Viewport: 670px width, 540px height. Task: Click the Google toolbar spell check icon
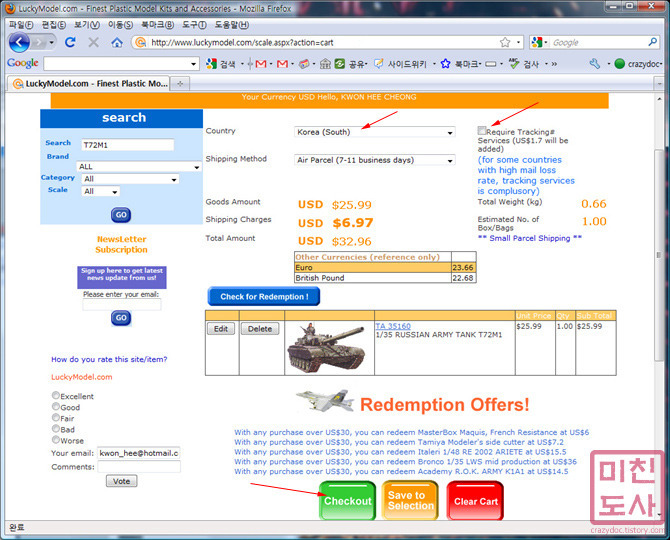[x=514, y=64]
